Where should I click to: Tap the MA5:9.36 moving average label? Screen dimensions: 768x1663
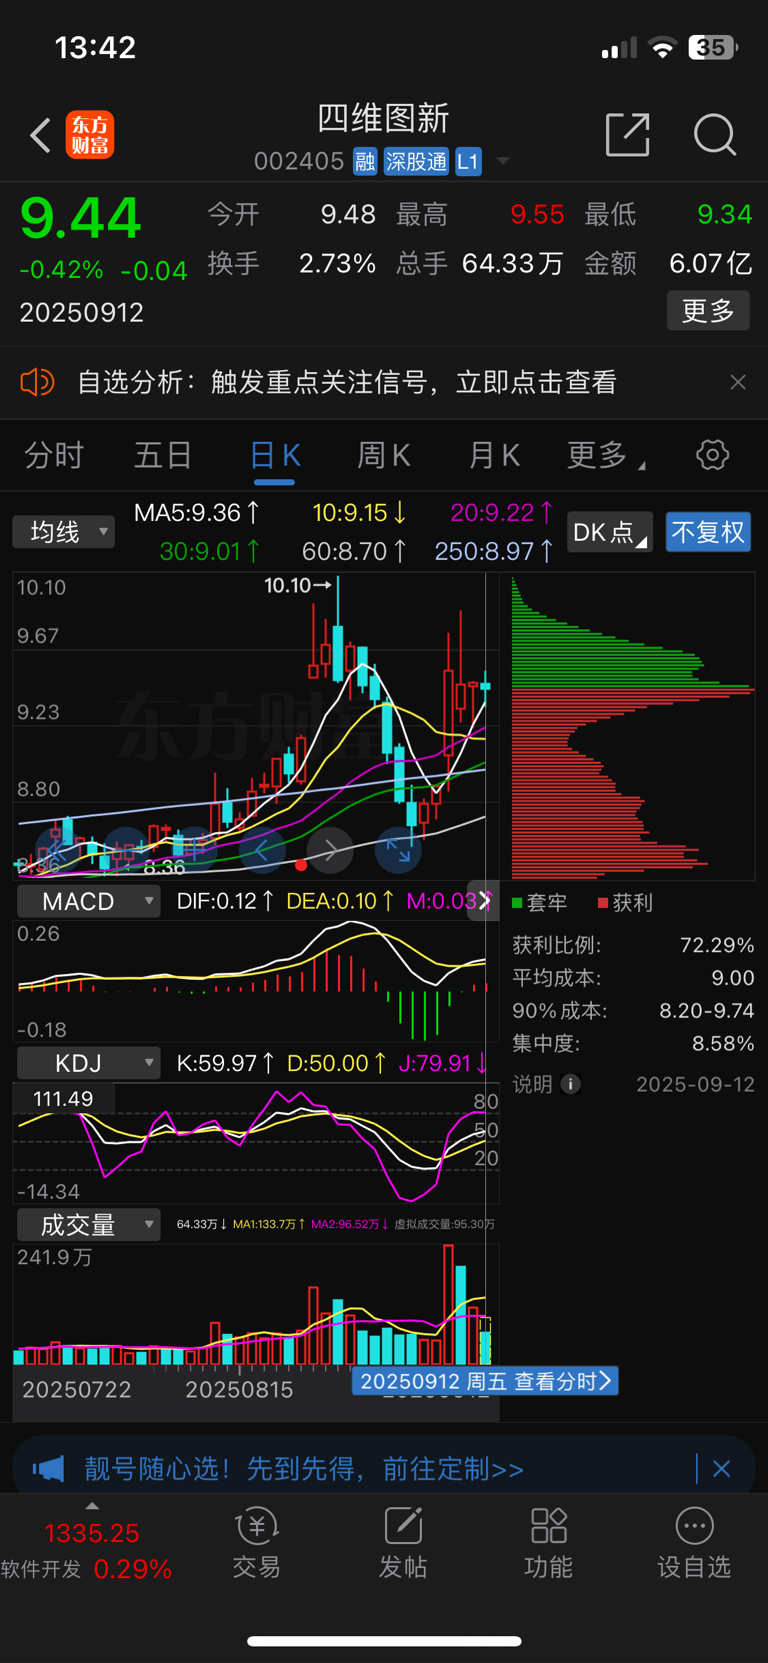click(x=197, y=513)
